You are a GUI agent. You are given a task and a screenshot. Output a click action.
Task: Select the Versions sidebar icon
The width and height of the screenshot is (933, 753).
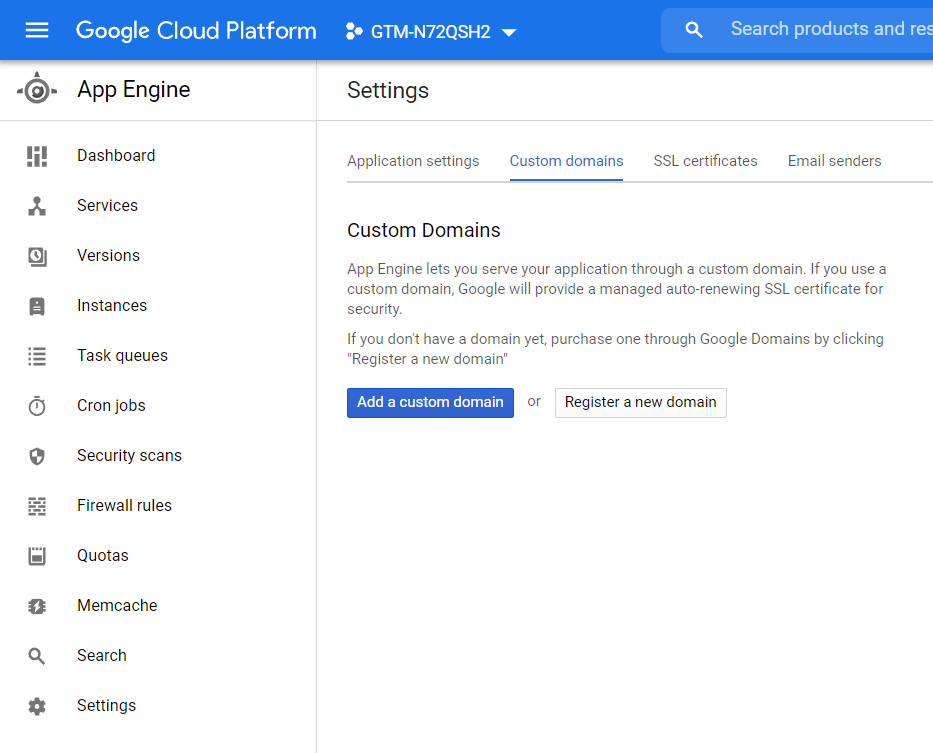point(37,256)
